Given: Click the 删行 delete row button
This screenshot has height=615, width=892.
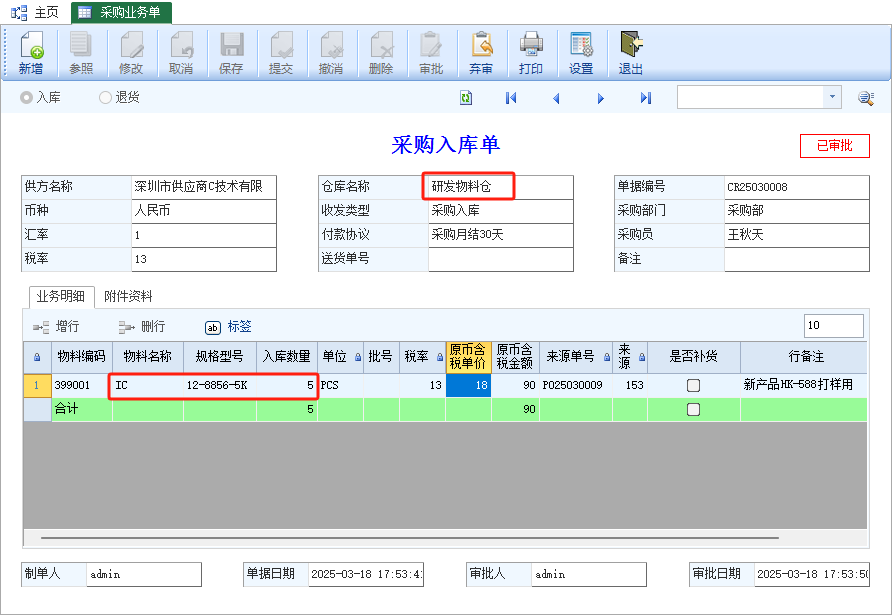Looking at the screenshot, I should [142, 327].
